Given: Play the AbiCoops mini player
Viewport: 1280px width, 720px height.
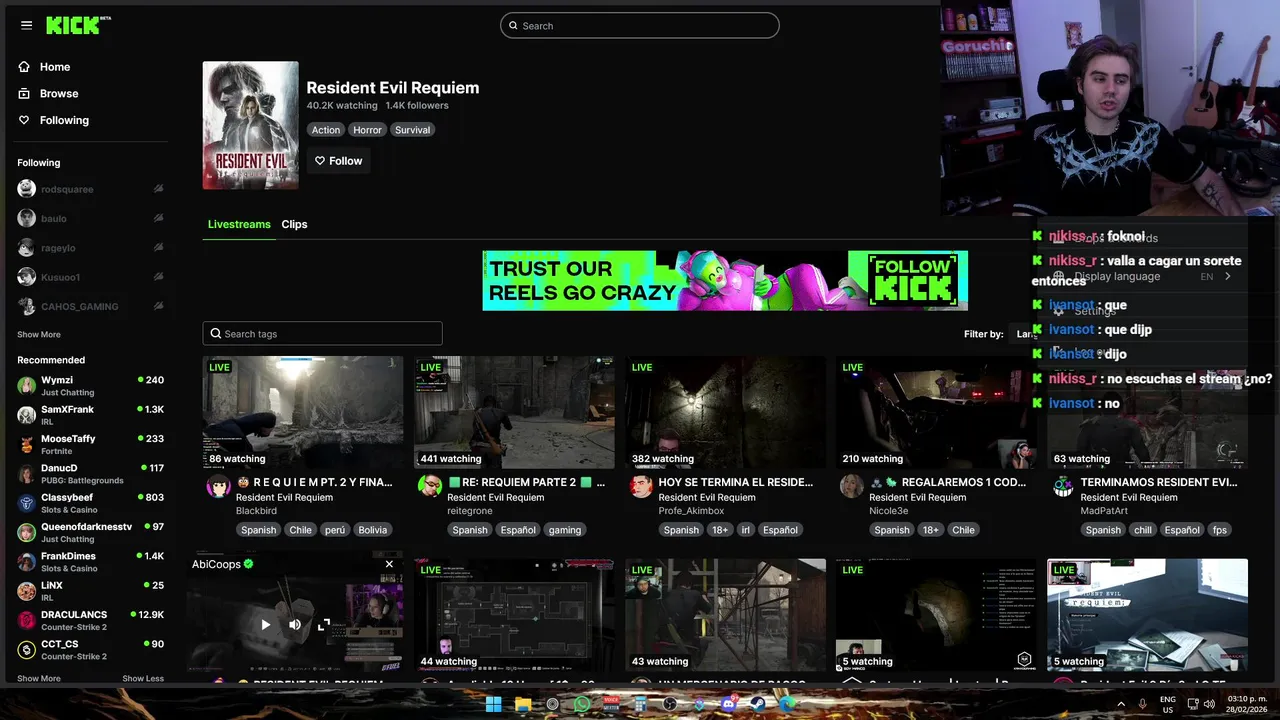Looking at the screenshot, I should pos(265,624).
